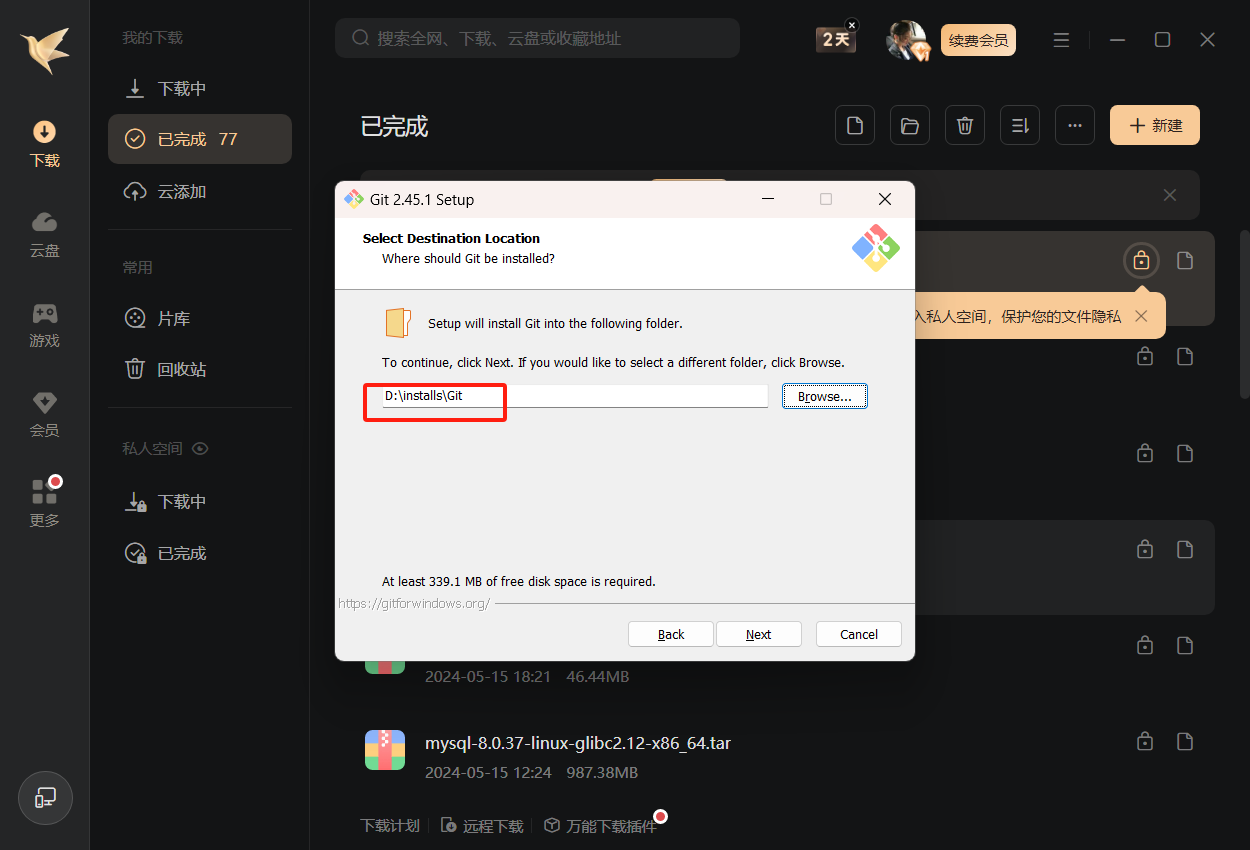
Task: Open the 更多 more apps section
Action: 44,503
